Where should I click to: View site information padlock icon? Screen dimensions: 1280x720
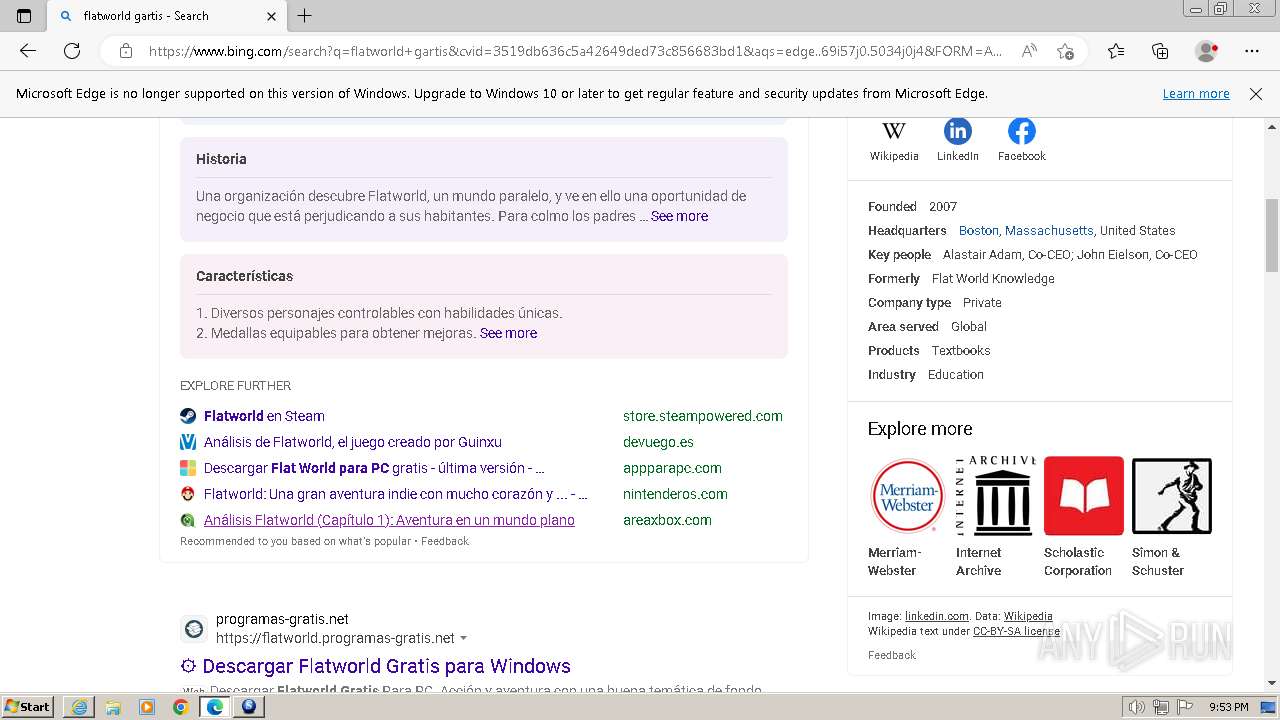(x=125, y=51)
